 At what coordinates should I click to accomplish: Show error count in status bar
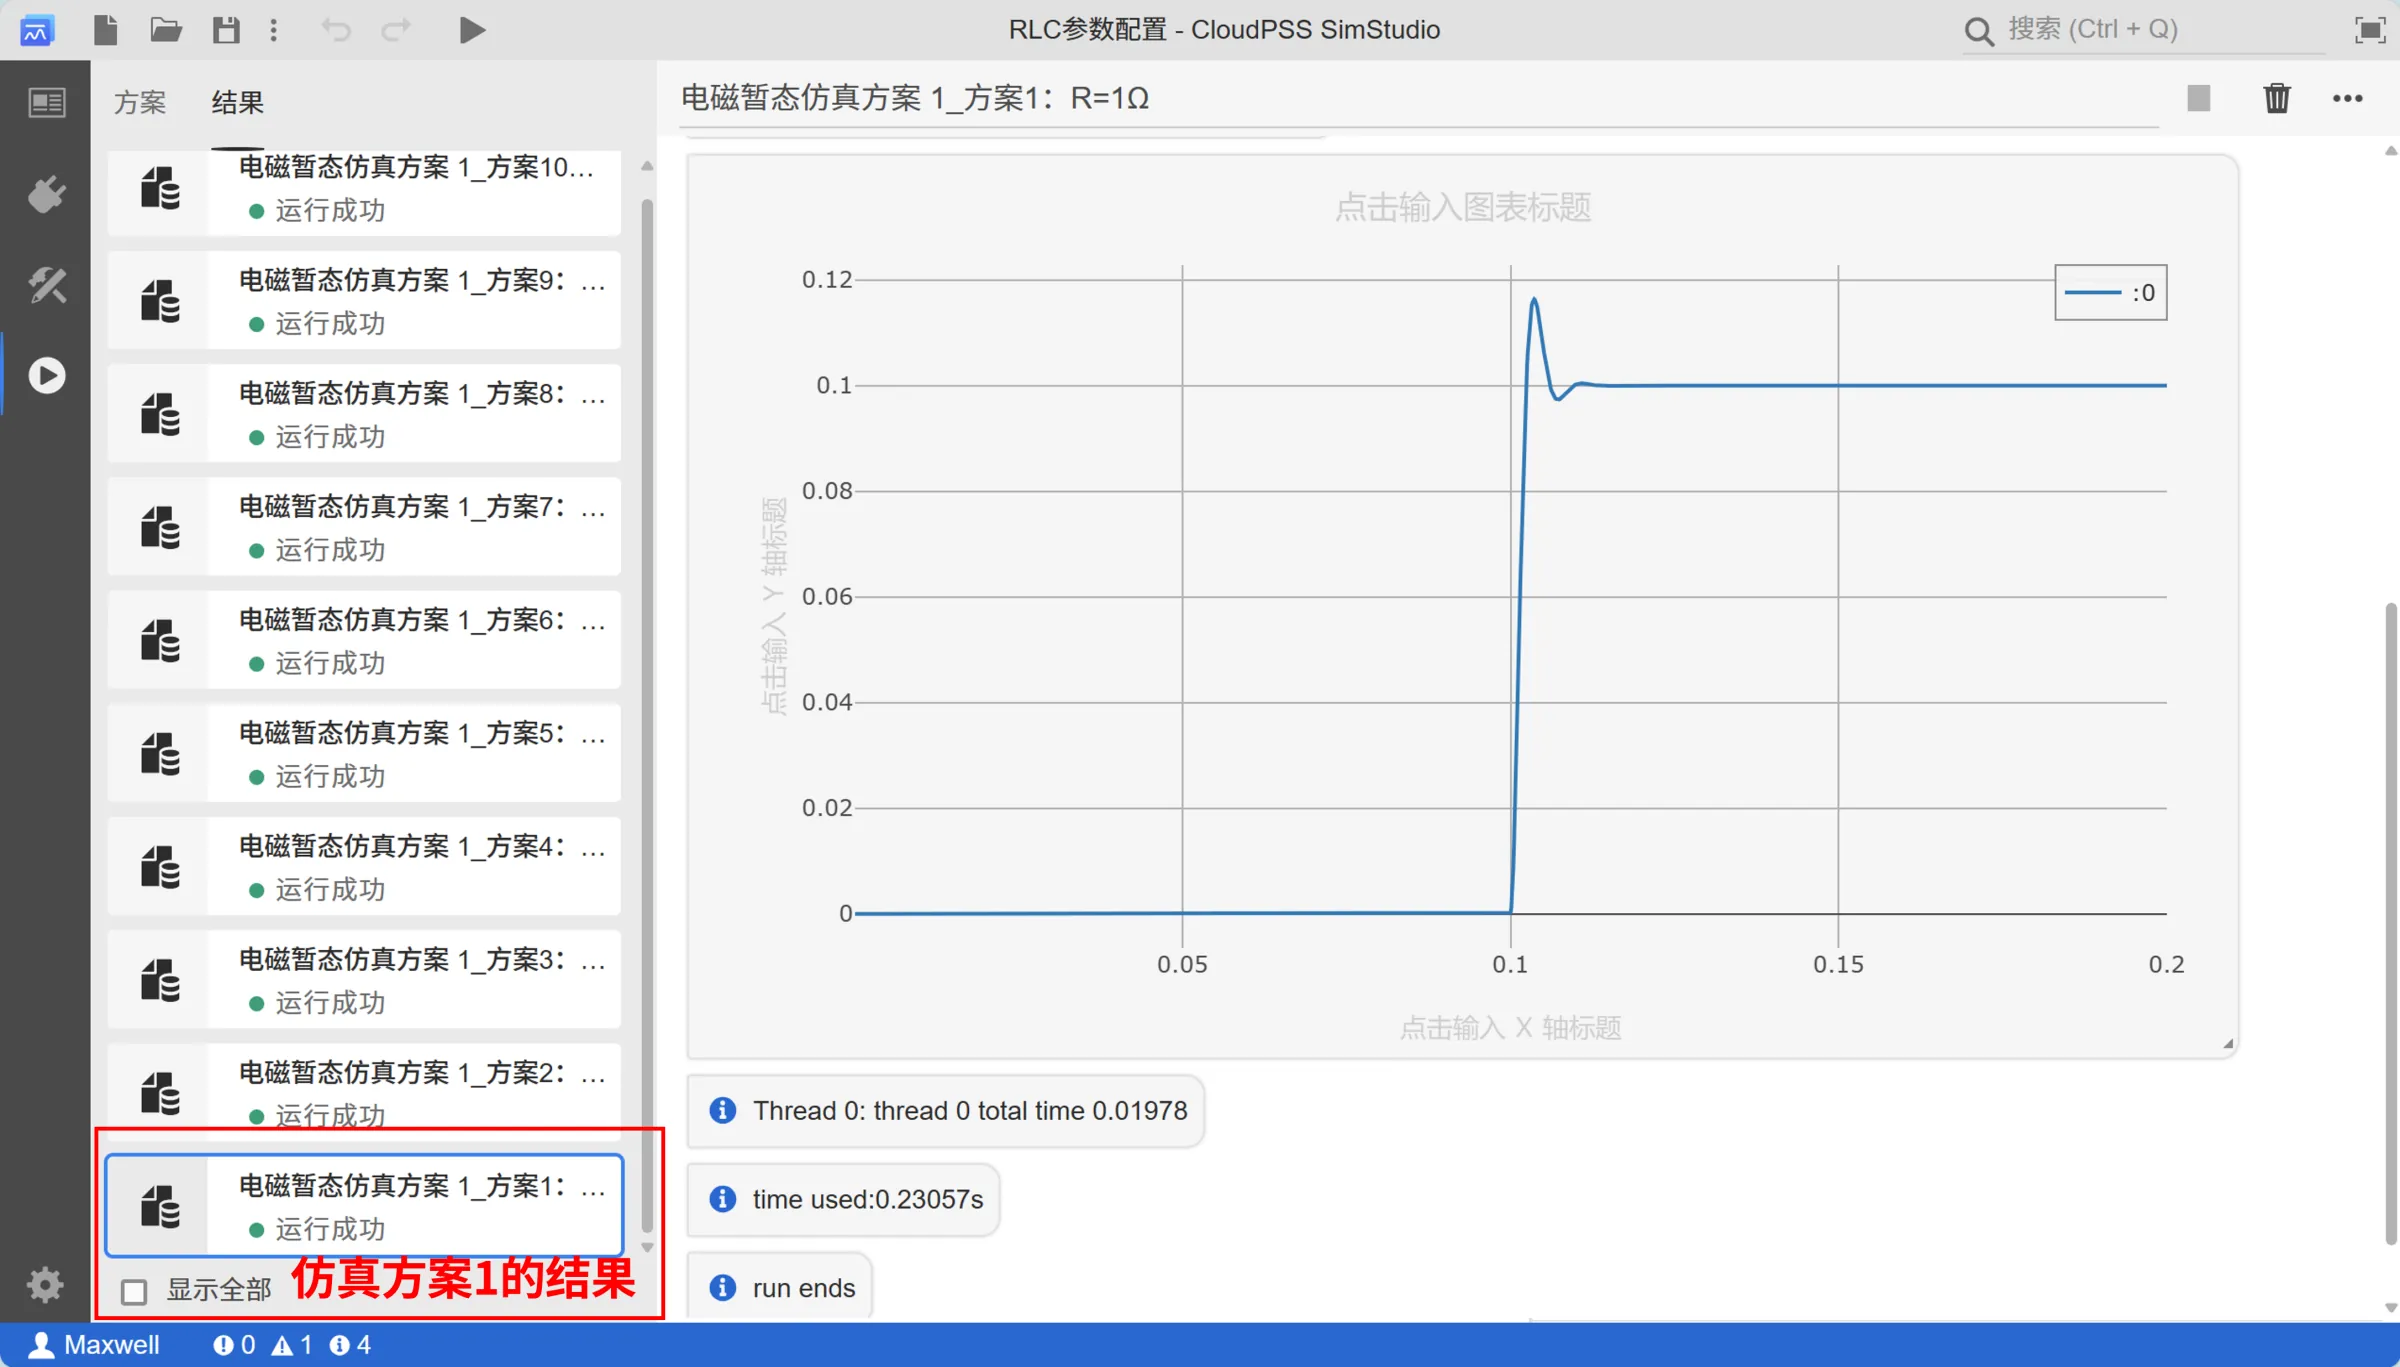234,1345
